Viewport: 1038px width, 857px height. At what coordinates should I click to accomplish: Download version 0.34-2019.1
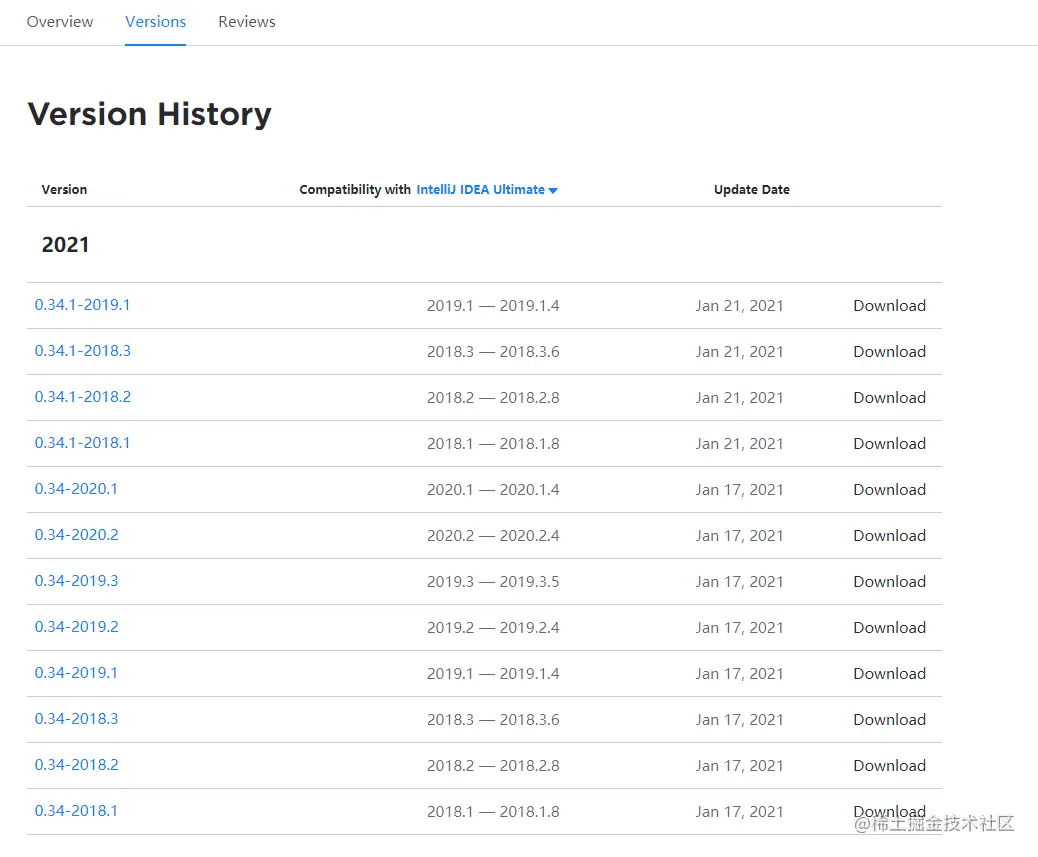(889, 674)
